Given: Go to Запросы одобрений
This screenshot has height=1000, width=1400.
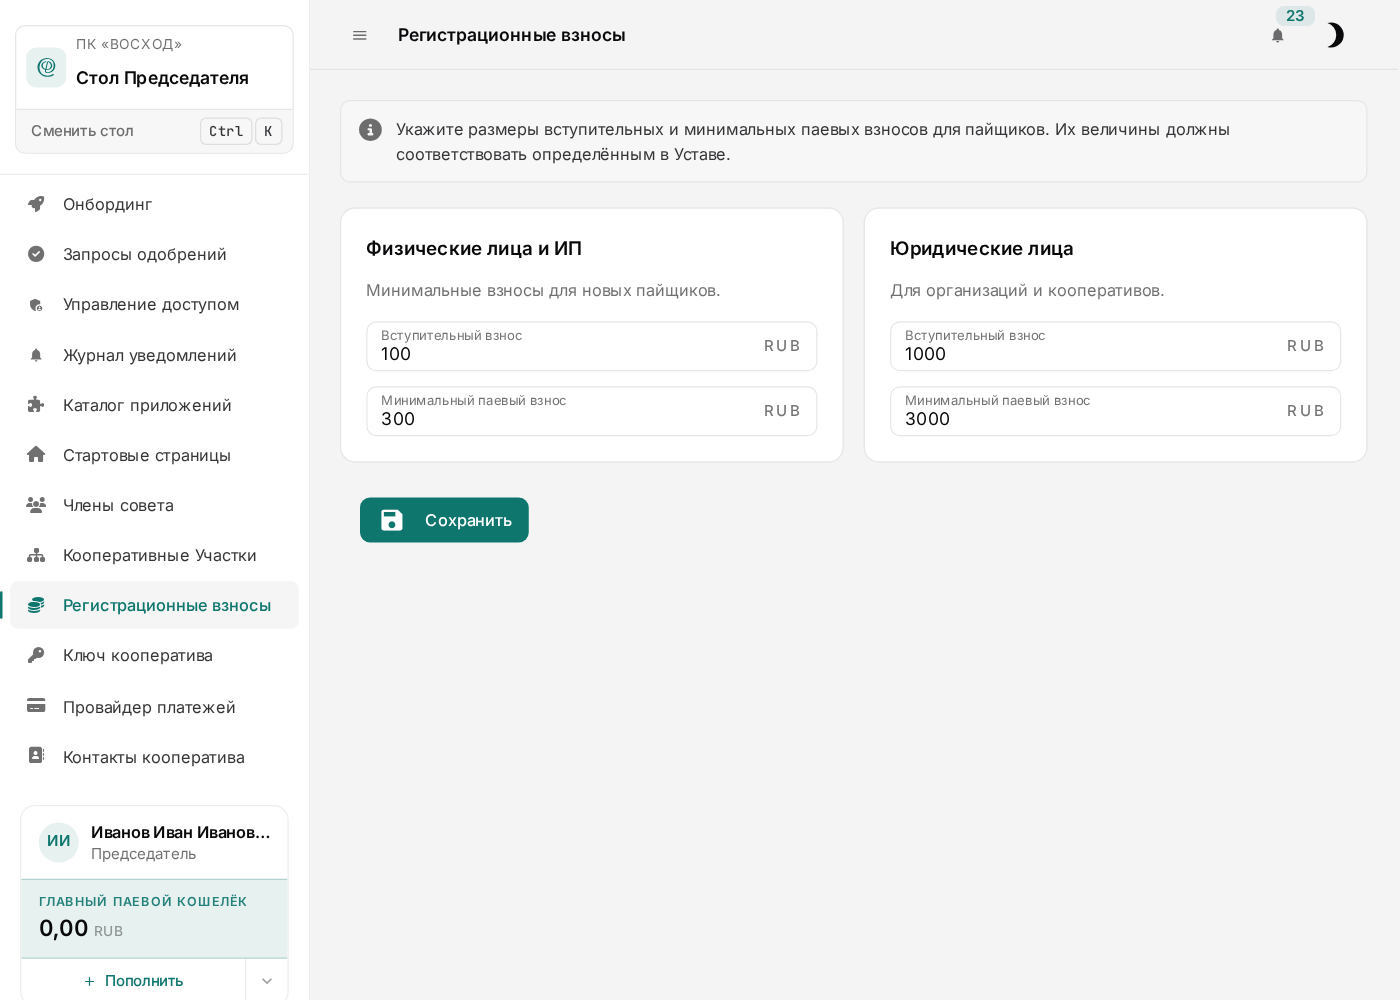Looking at the screenshot, I should point(154,254).
